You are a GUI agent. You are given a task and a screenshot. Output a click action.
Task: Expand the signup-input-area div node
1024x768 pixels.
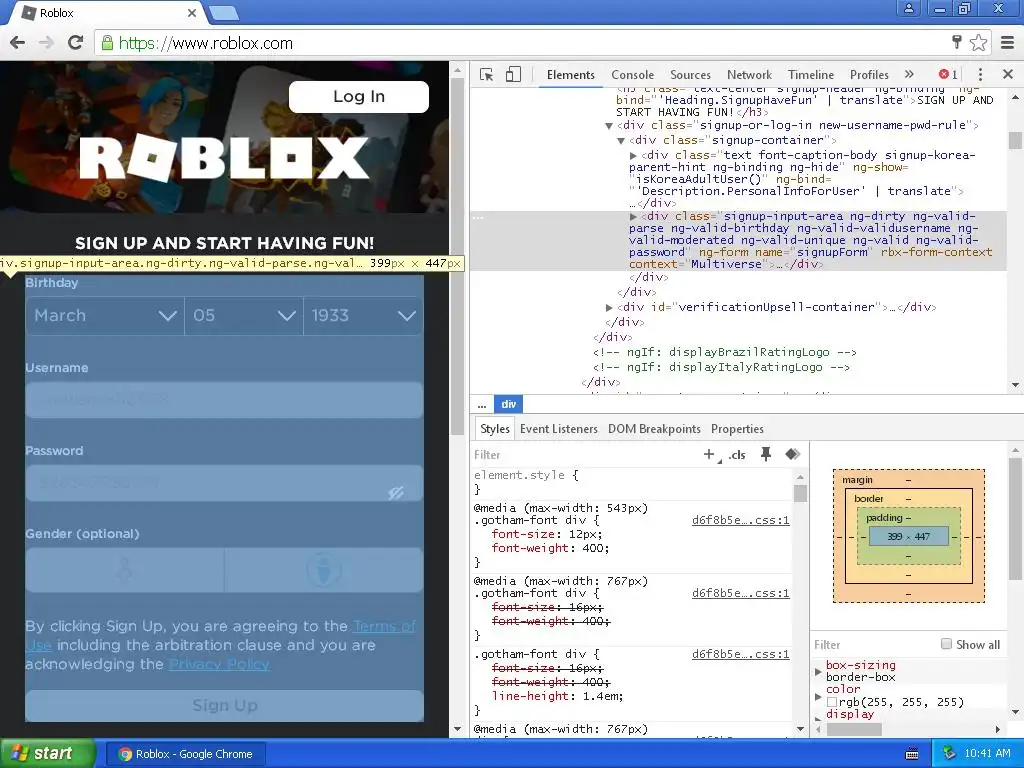coord(633,216)
